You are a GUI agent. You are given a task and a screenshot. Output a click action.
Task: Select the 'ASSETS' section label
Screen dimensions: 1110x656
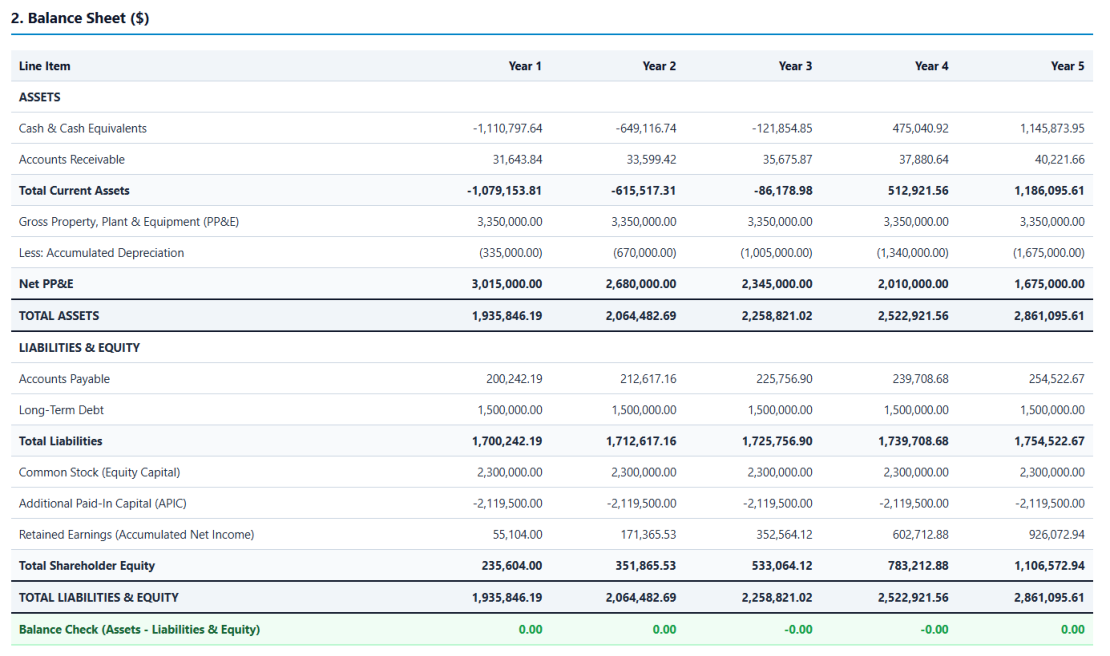[40, 97]
